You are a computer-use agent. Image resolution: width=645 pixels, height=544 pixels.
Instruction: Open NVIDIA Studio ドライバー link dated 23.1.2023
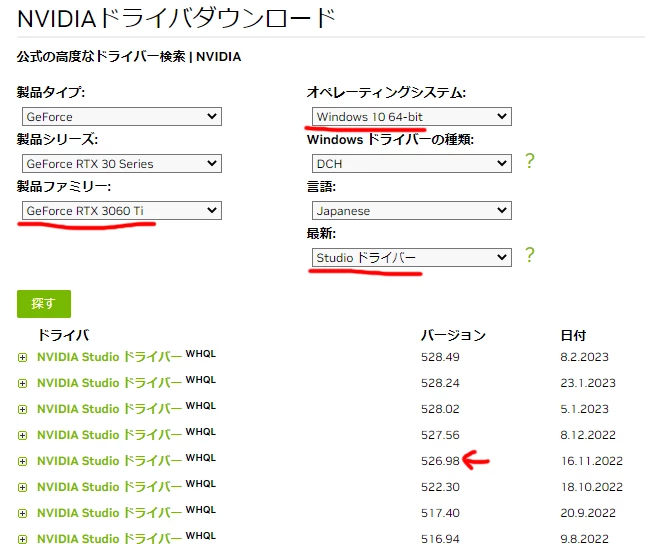pos(109,383)
